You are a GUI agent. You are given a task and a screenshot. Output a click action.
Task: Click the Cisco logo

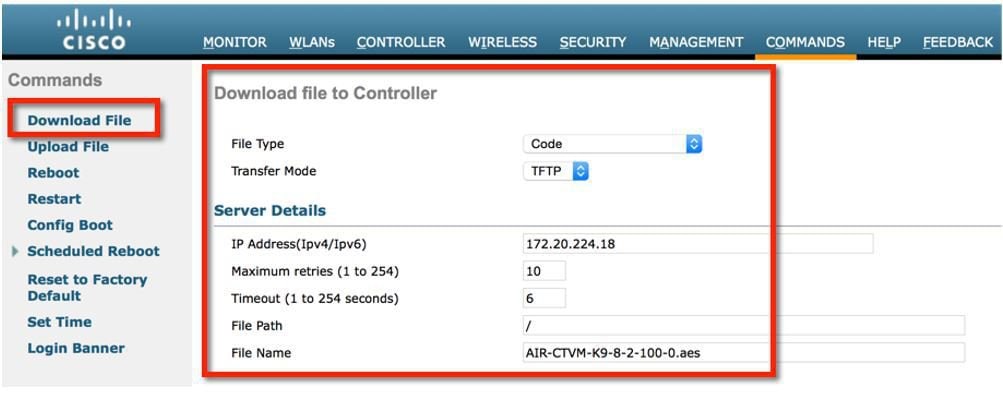tap(95, 29)
